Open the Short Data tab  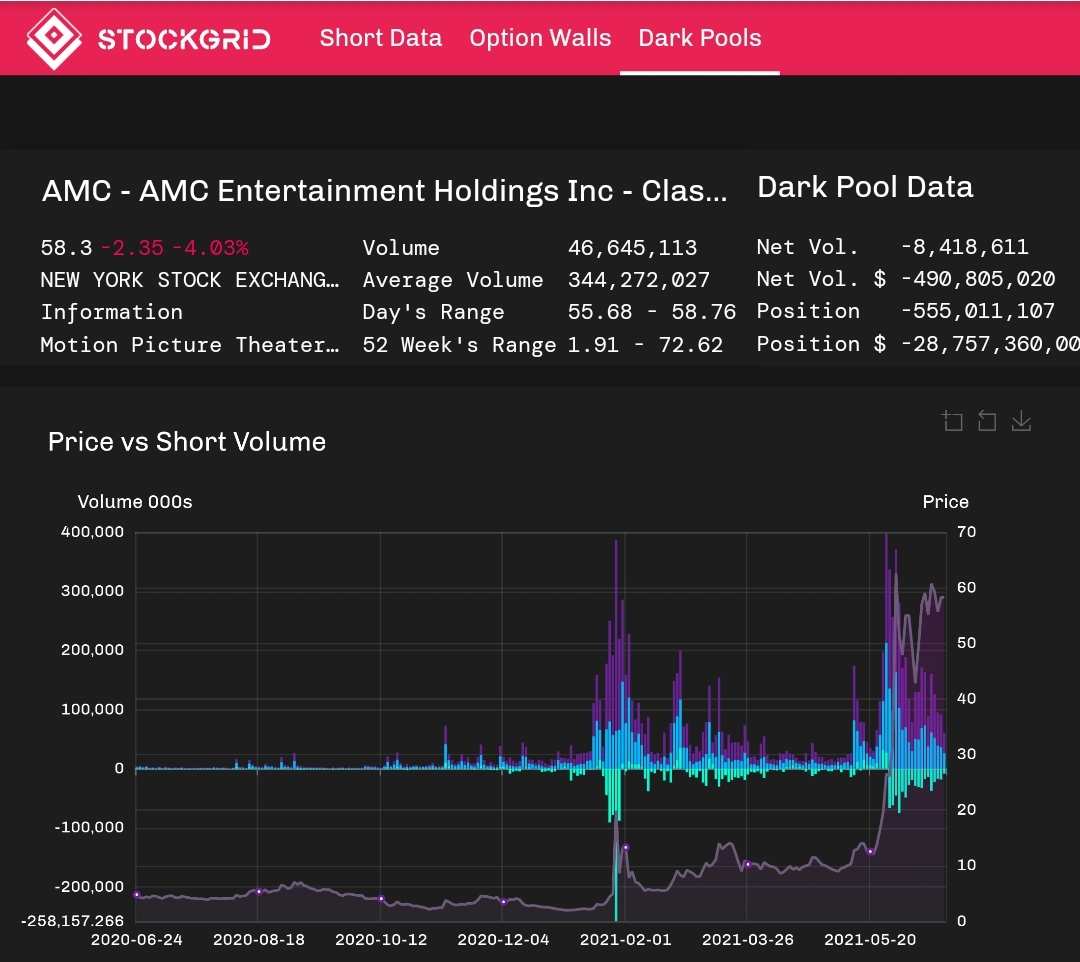pyautogui.click(x=380, y=38)
